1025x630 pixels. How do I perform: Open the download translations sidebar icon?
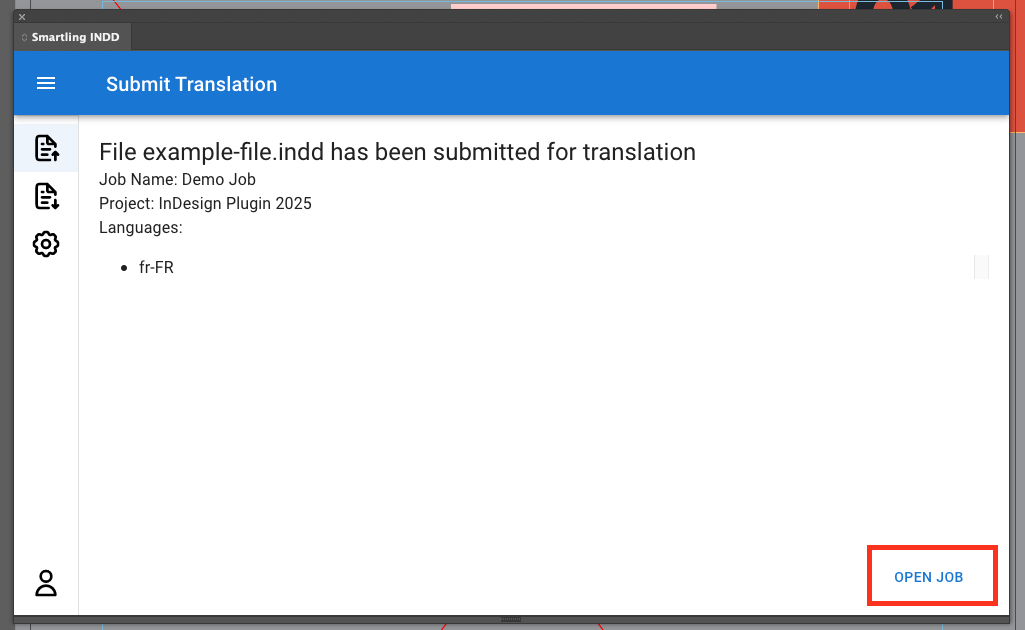point(46,196)
